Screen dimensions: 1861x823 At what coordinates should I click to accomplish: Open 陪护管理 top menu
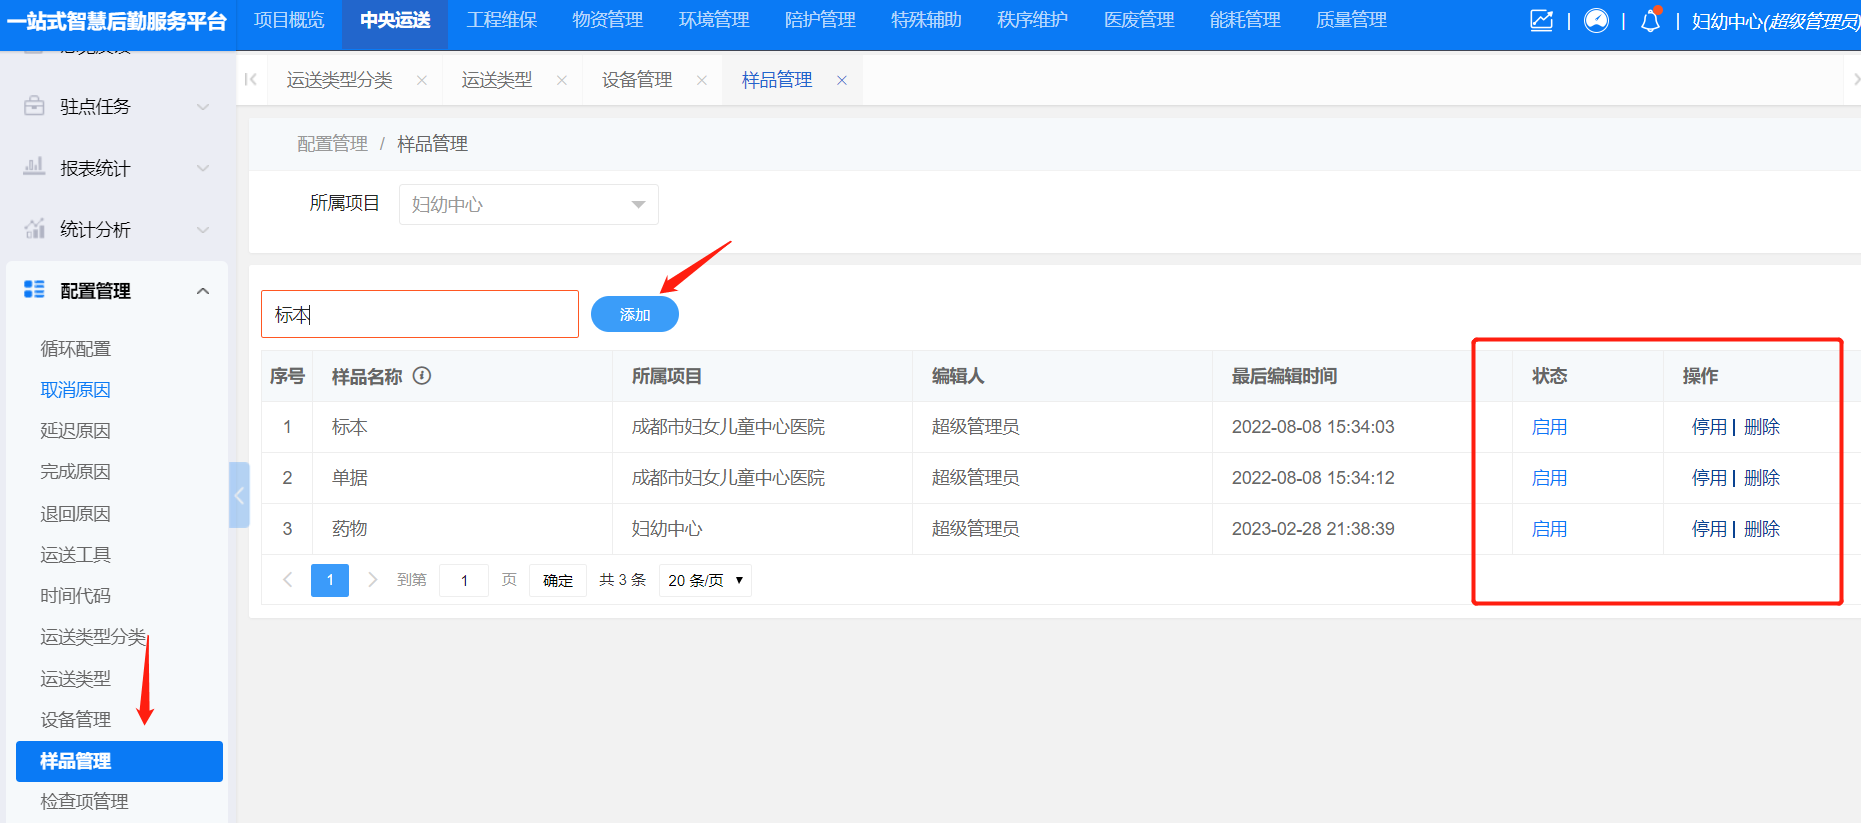click(x=820, y=20)
